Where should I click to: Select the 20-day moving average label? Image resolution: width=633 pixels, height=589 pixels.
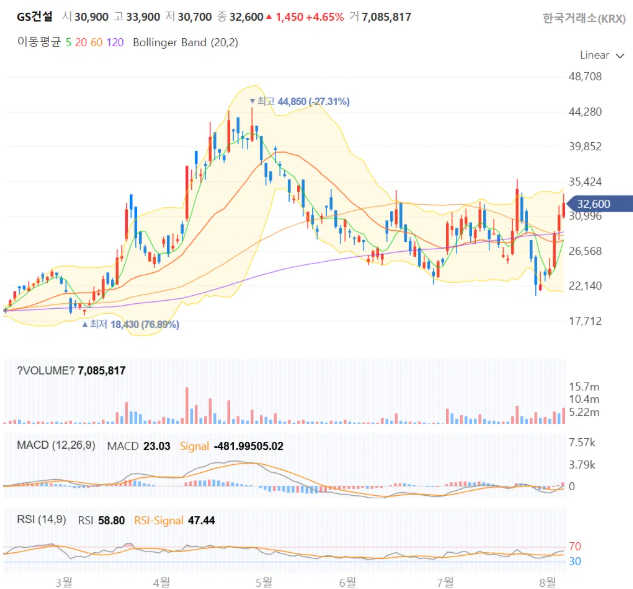coord(81,42)
